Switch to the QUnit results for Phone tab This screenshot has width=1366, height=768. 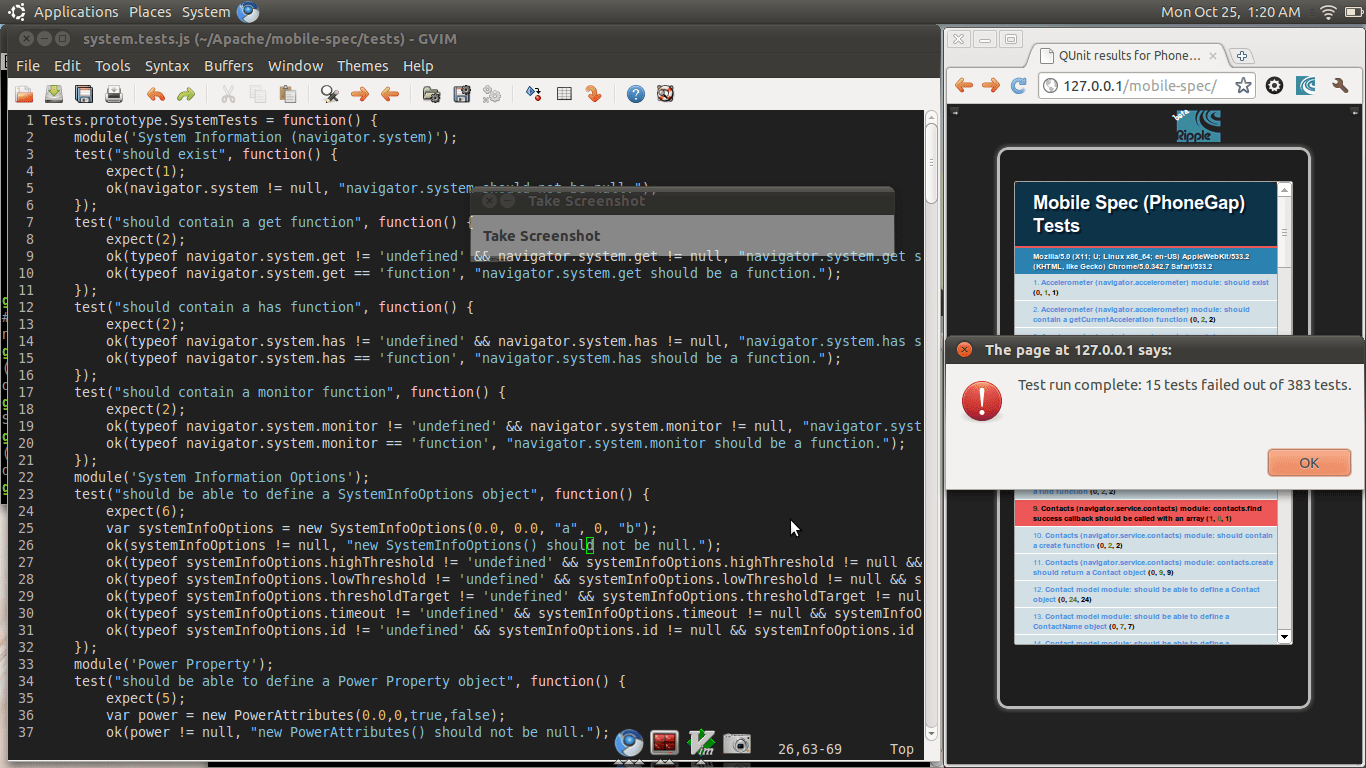coord(1130,56)
